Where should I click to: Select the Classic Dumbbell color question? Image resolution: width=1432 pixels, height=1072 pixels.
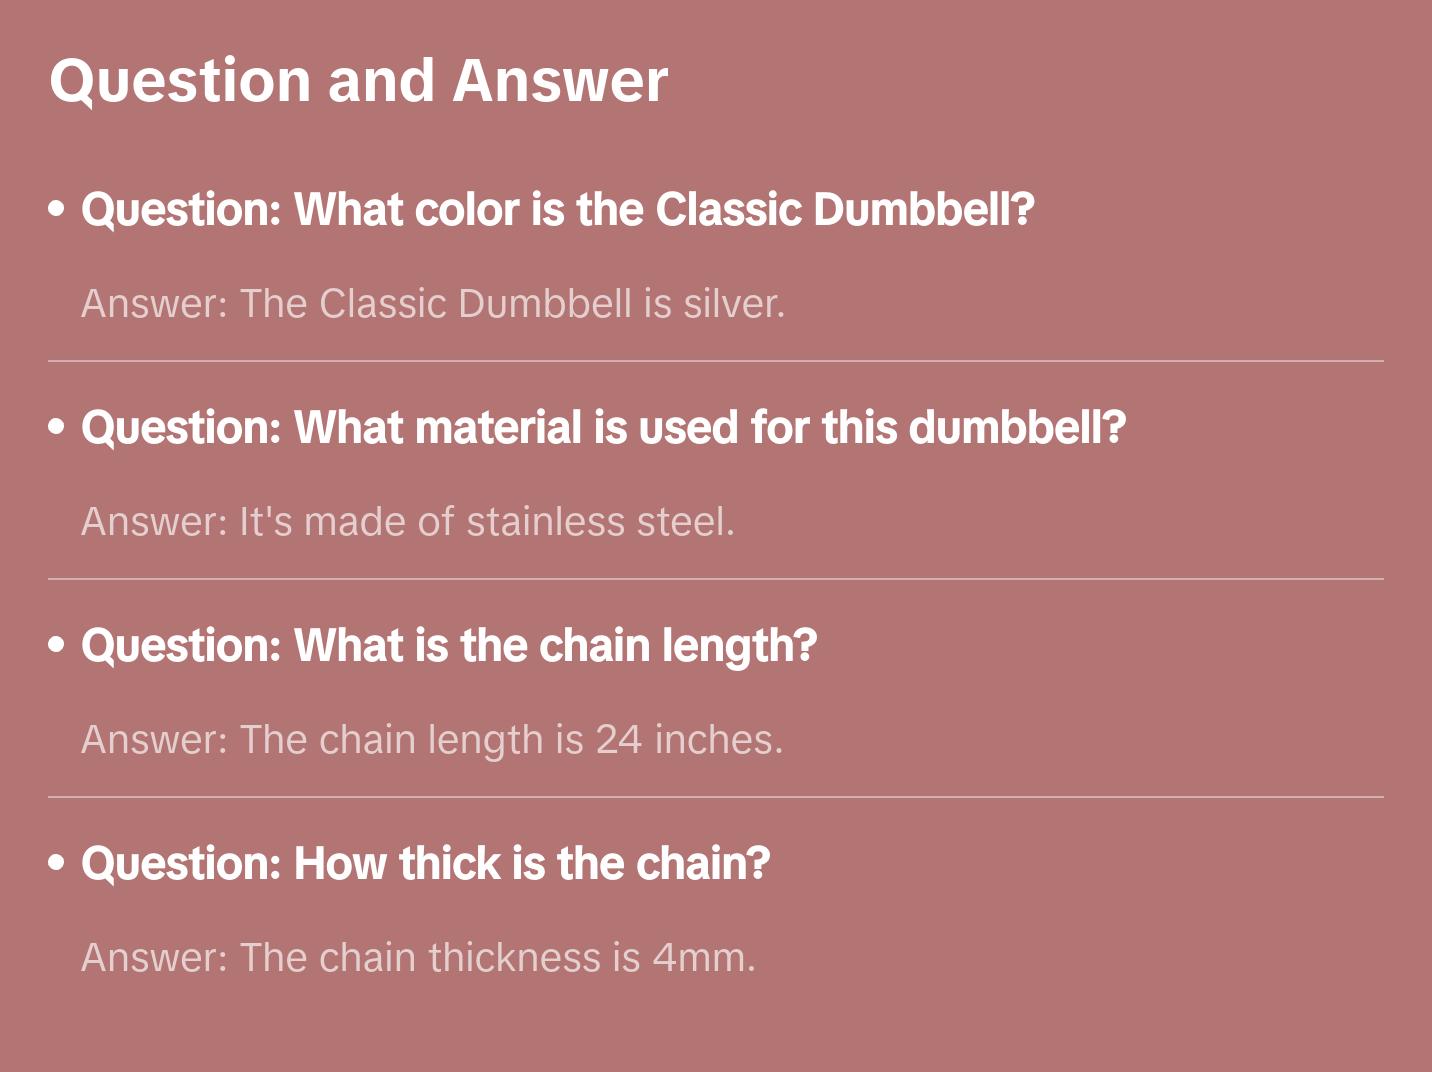[x=557, y=210]
